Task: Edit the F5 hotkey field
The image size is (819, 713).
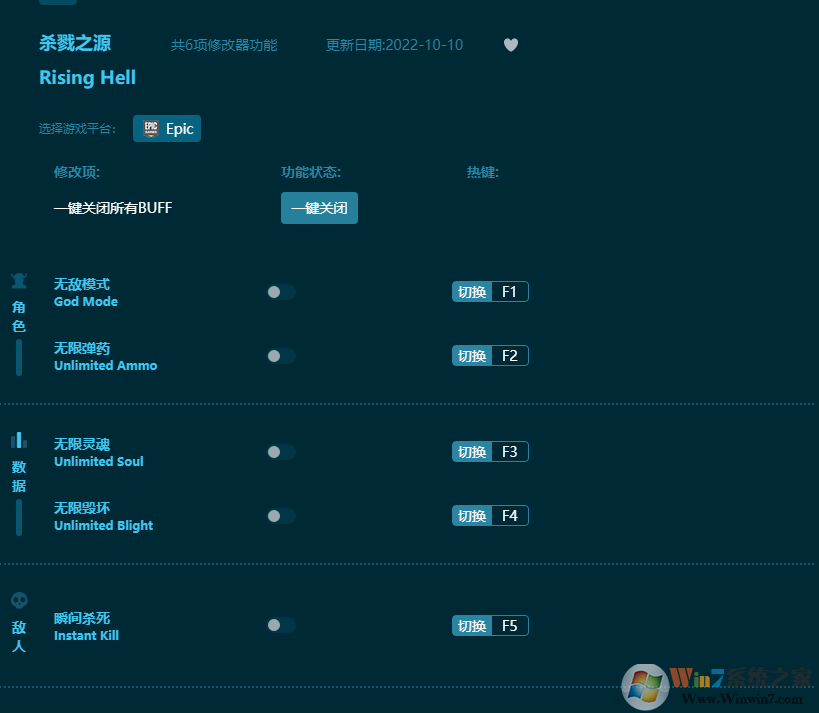Action: pos(510,626)
